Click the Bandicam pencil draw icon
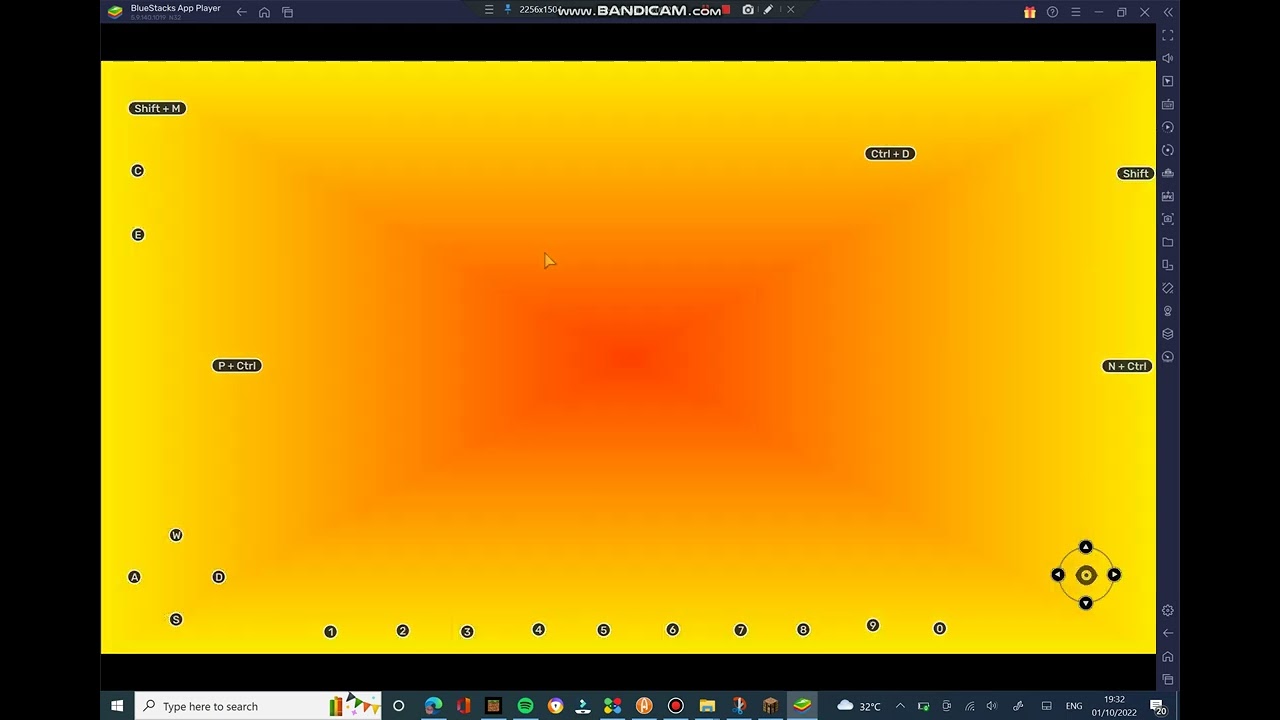Image resolution: width=1280 pixels, height=720 pixels. [768, 10]
